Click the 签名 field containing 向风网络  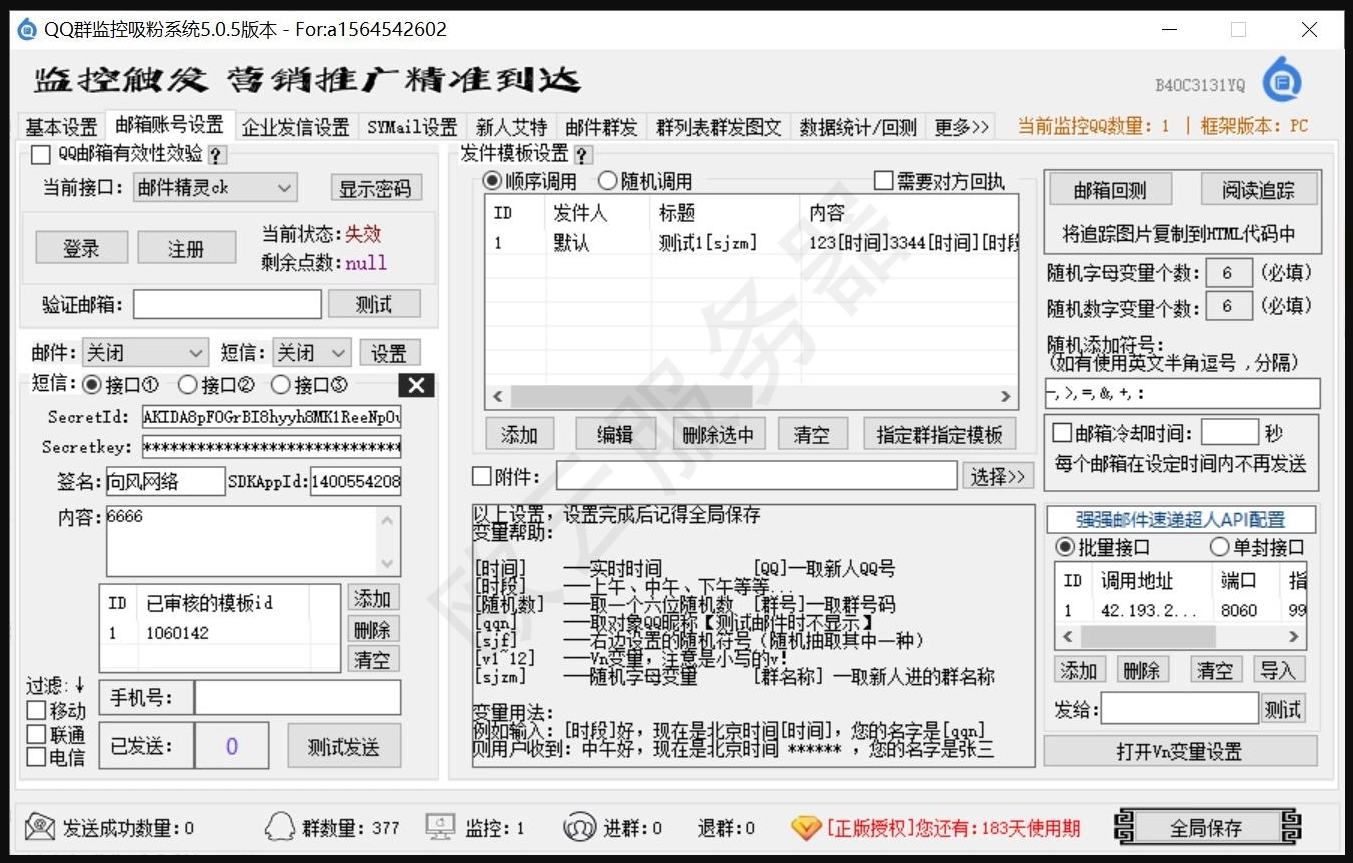click(x=165, y=481)
